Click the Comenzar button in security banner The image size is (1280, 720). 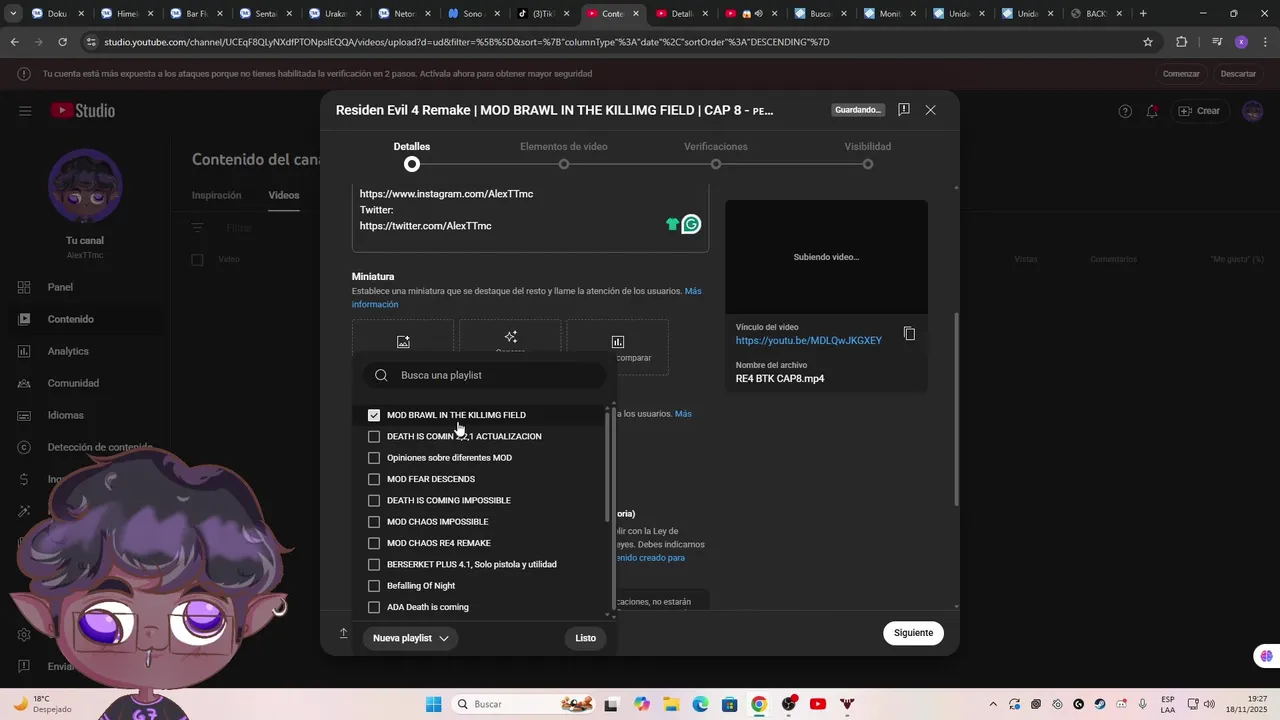pyautogui.click(x=1181, y=74)
